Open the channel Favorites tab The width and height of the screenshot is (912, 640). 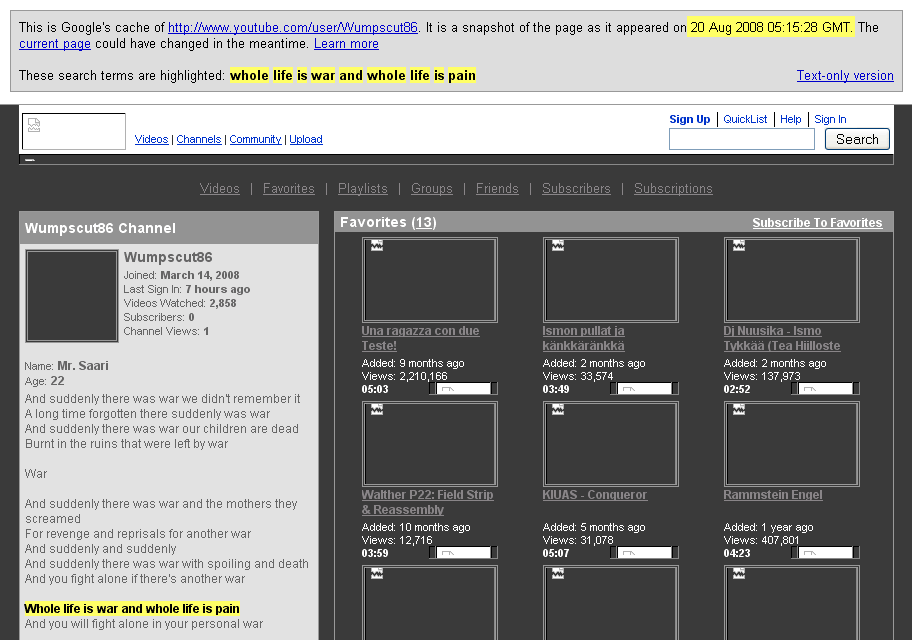(x=288, y=189)
